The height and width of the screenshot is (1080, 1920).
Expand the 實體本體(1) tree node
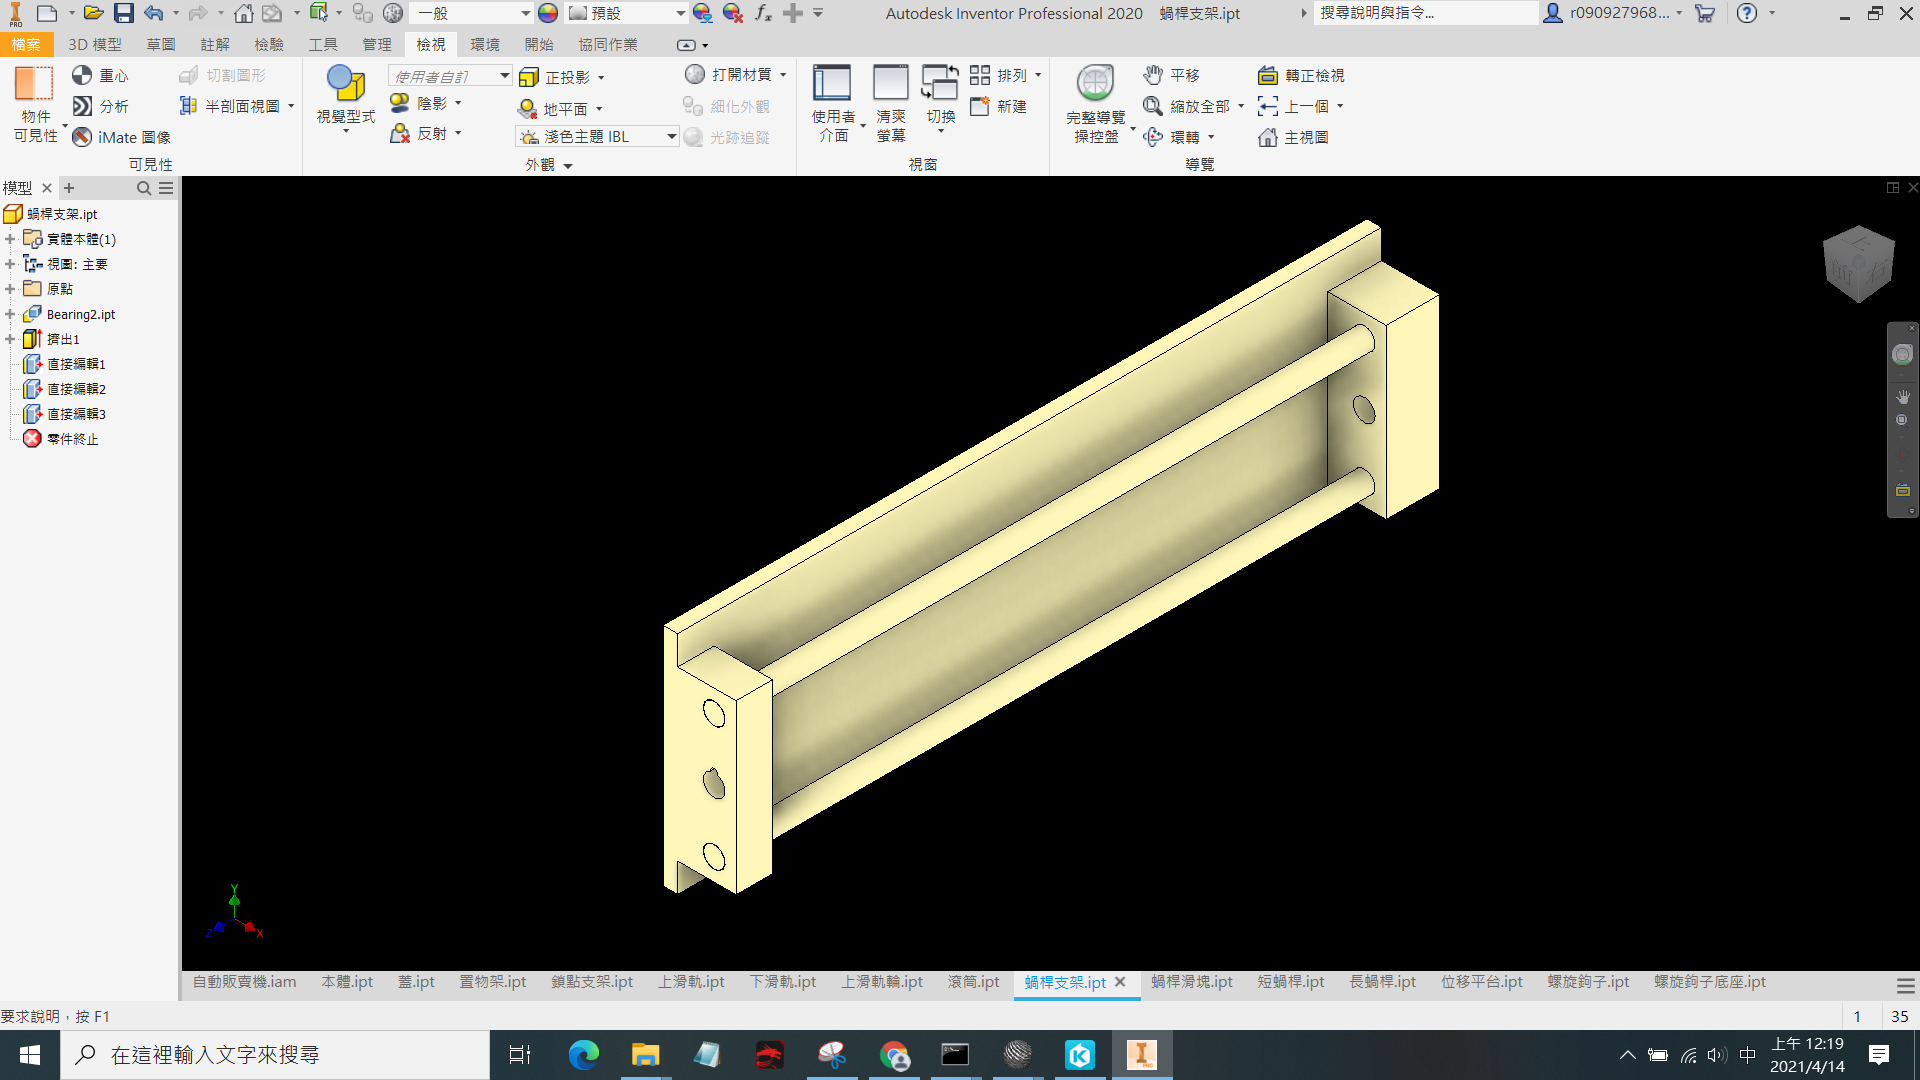point(10,239)
